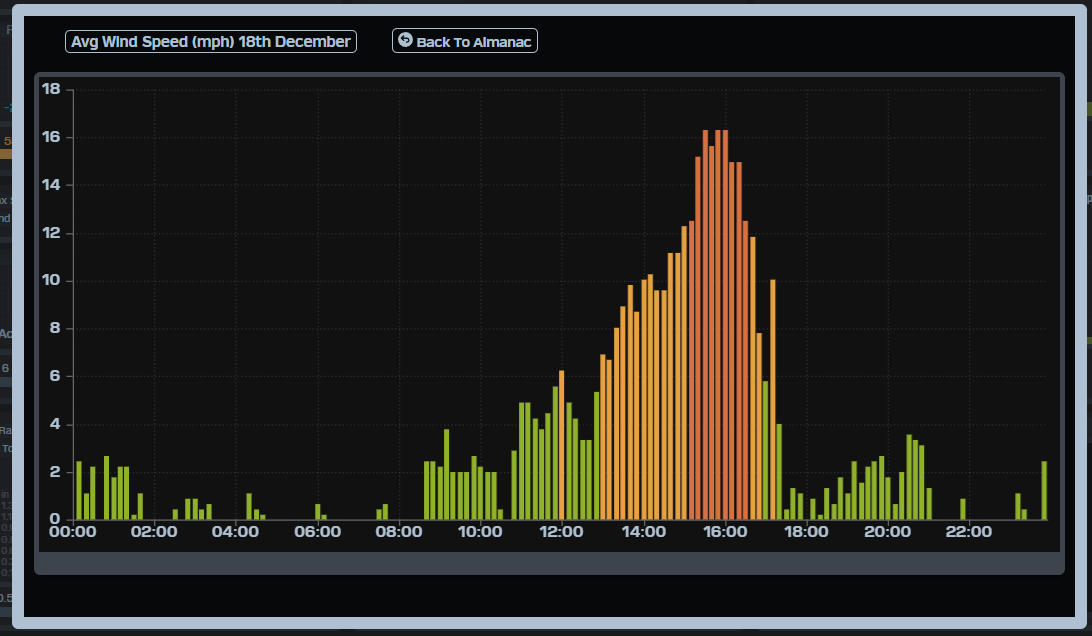Click the Back To Almanac button
1092x636 pixels.
tap(465, 41)
